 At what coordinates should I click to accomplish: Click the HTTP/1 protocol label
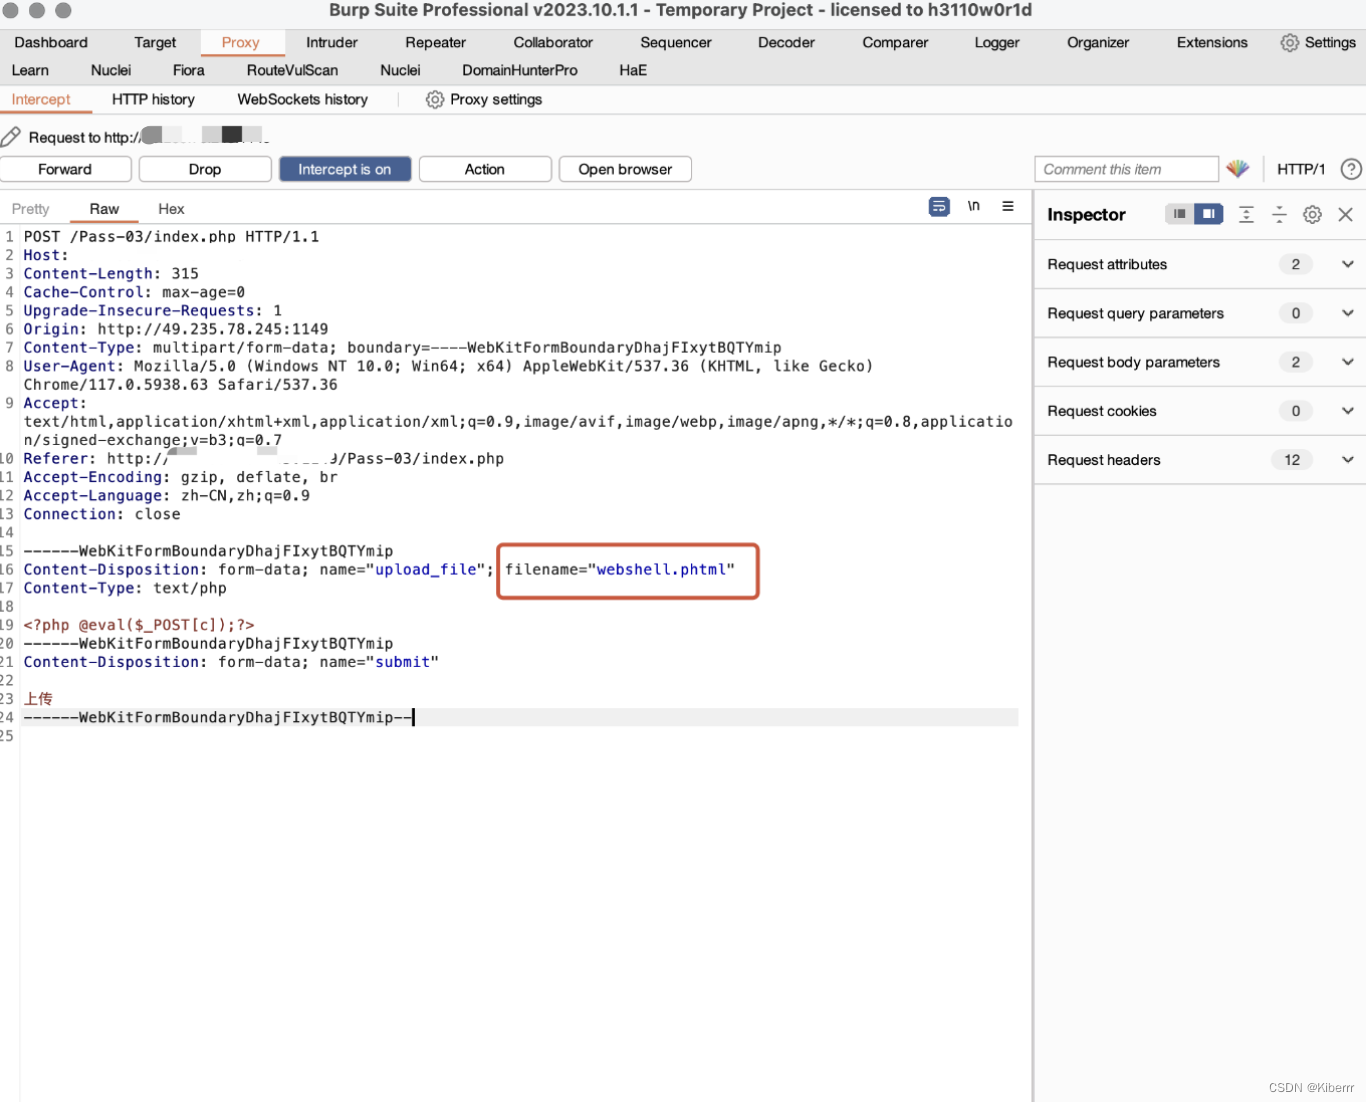[1301, 169]
